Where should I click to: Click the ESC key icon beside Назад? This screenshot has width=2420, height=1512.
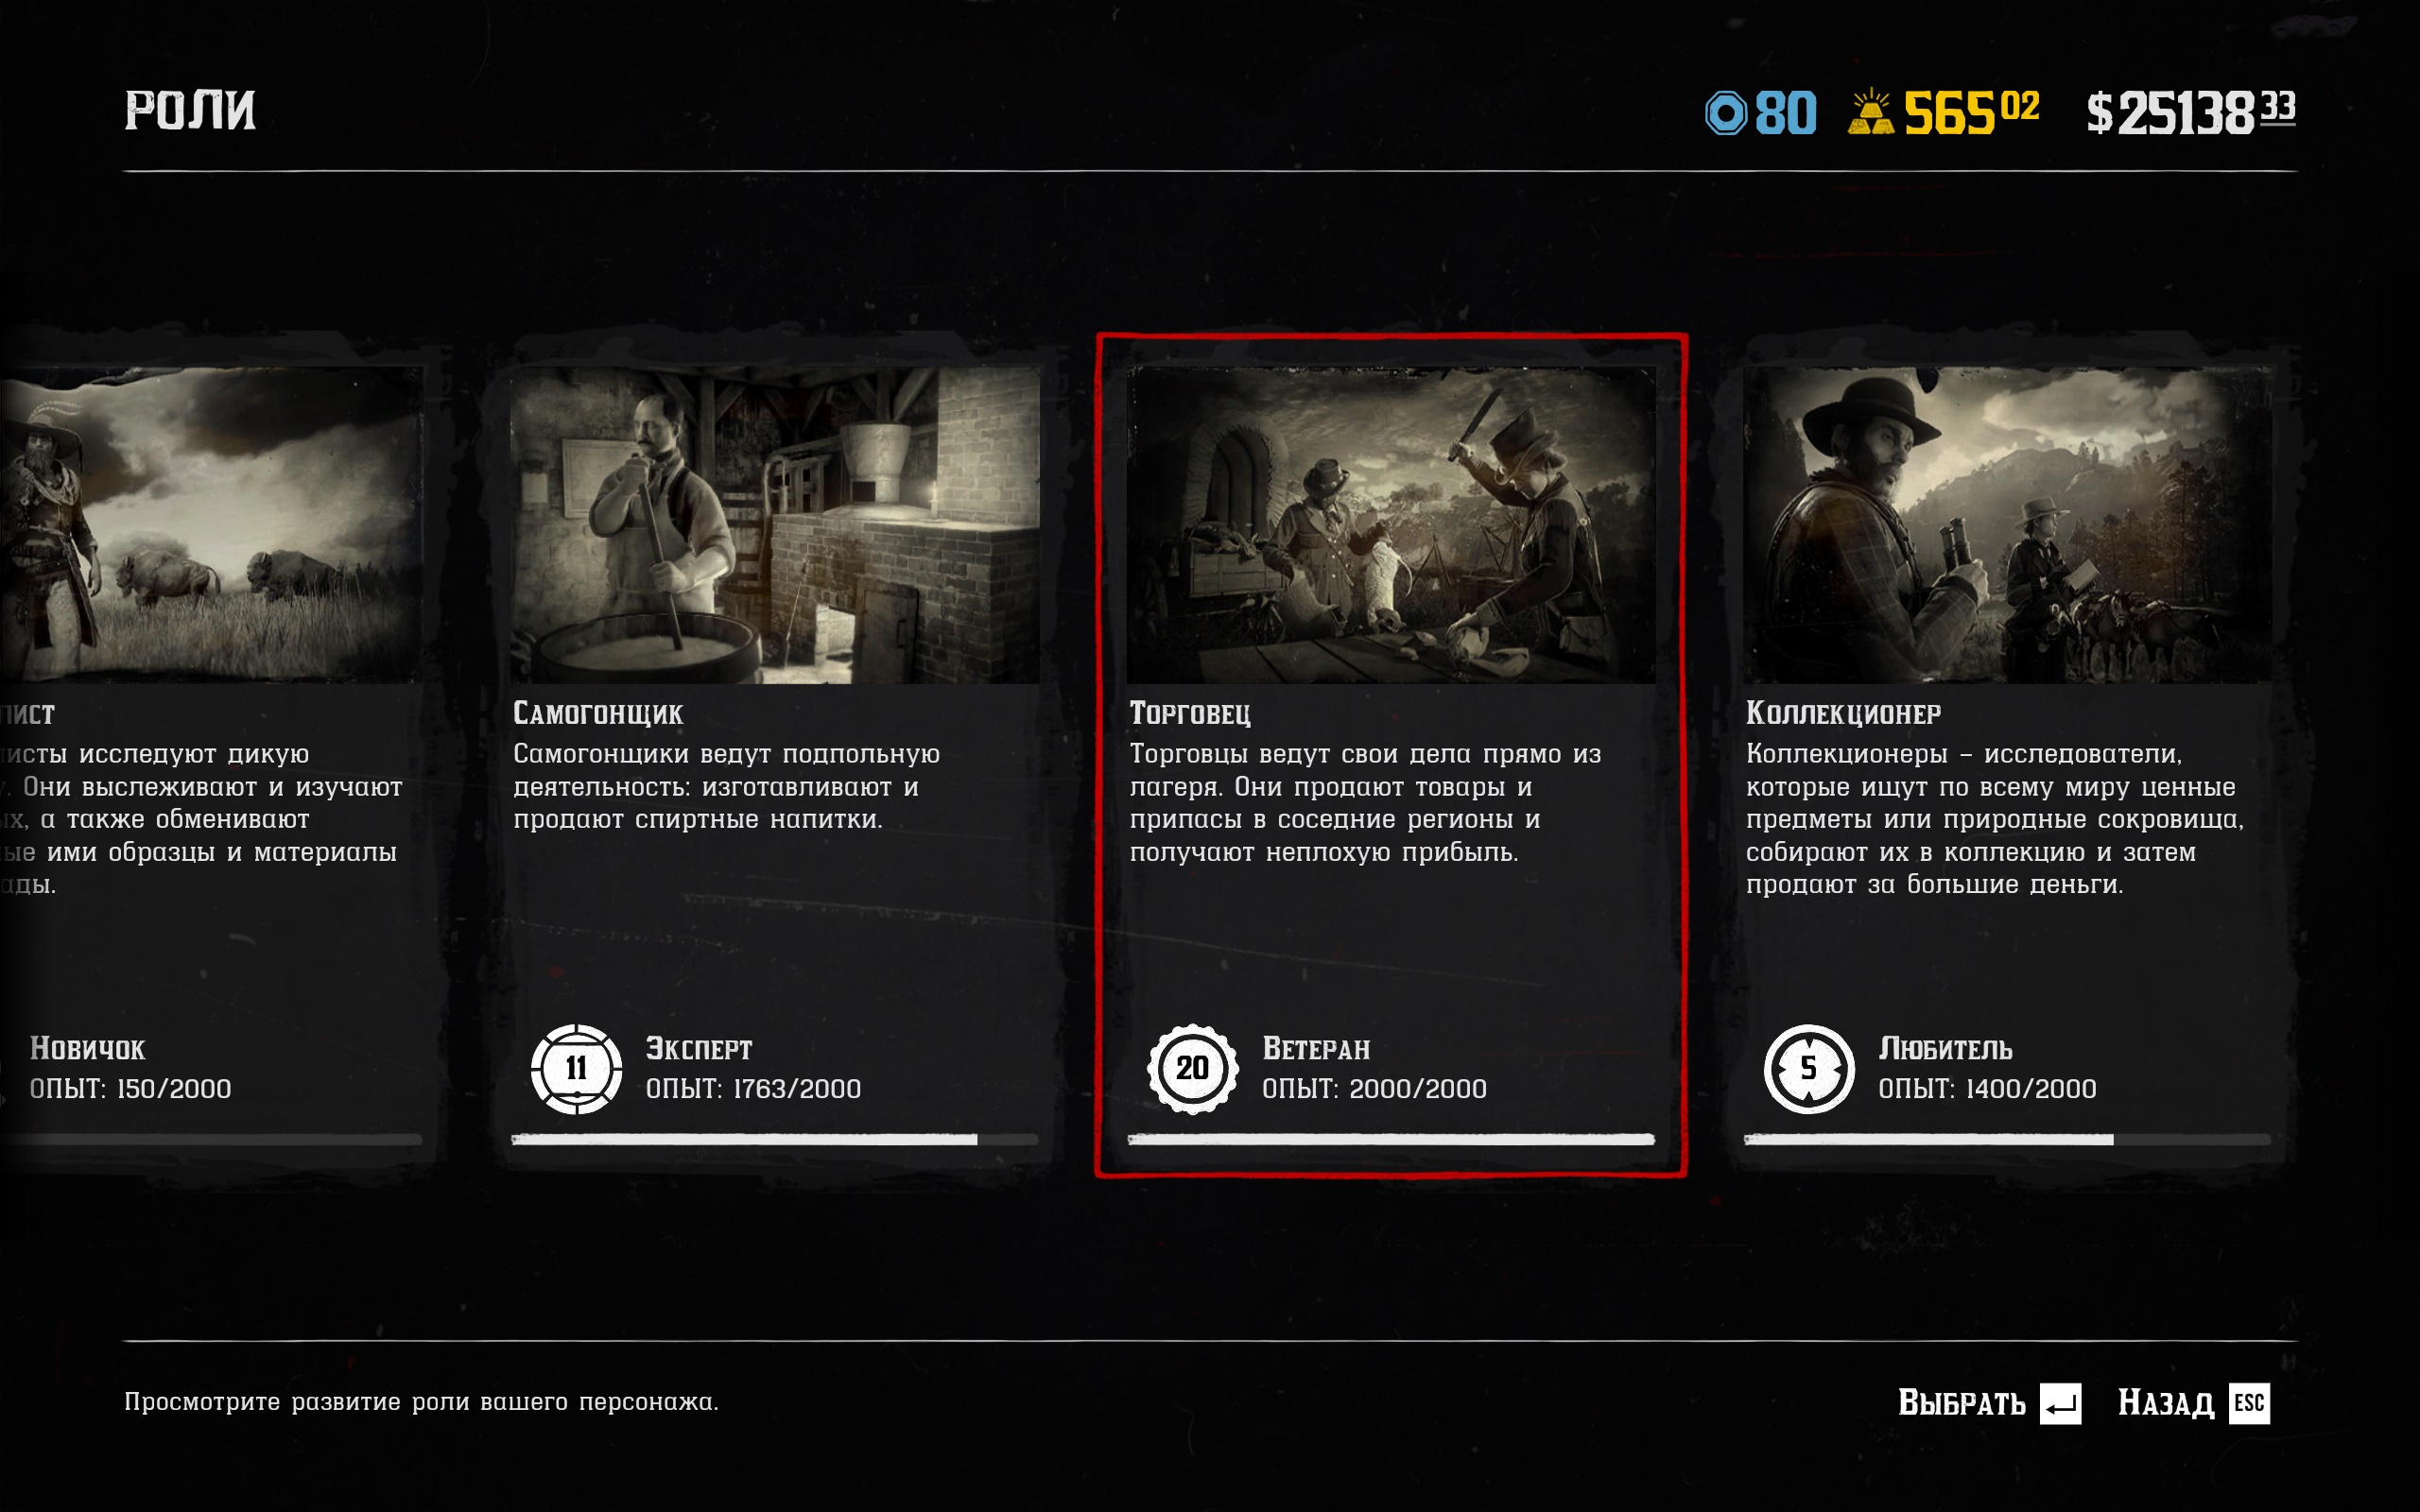[x=2249, y=1403]
